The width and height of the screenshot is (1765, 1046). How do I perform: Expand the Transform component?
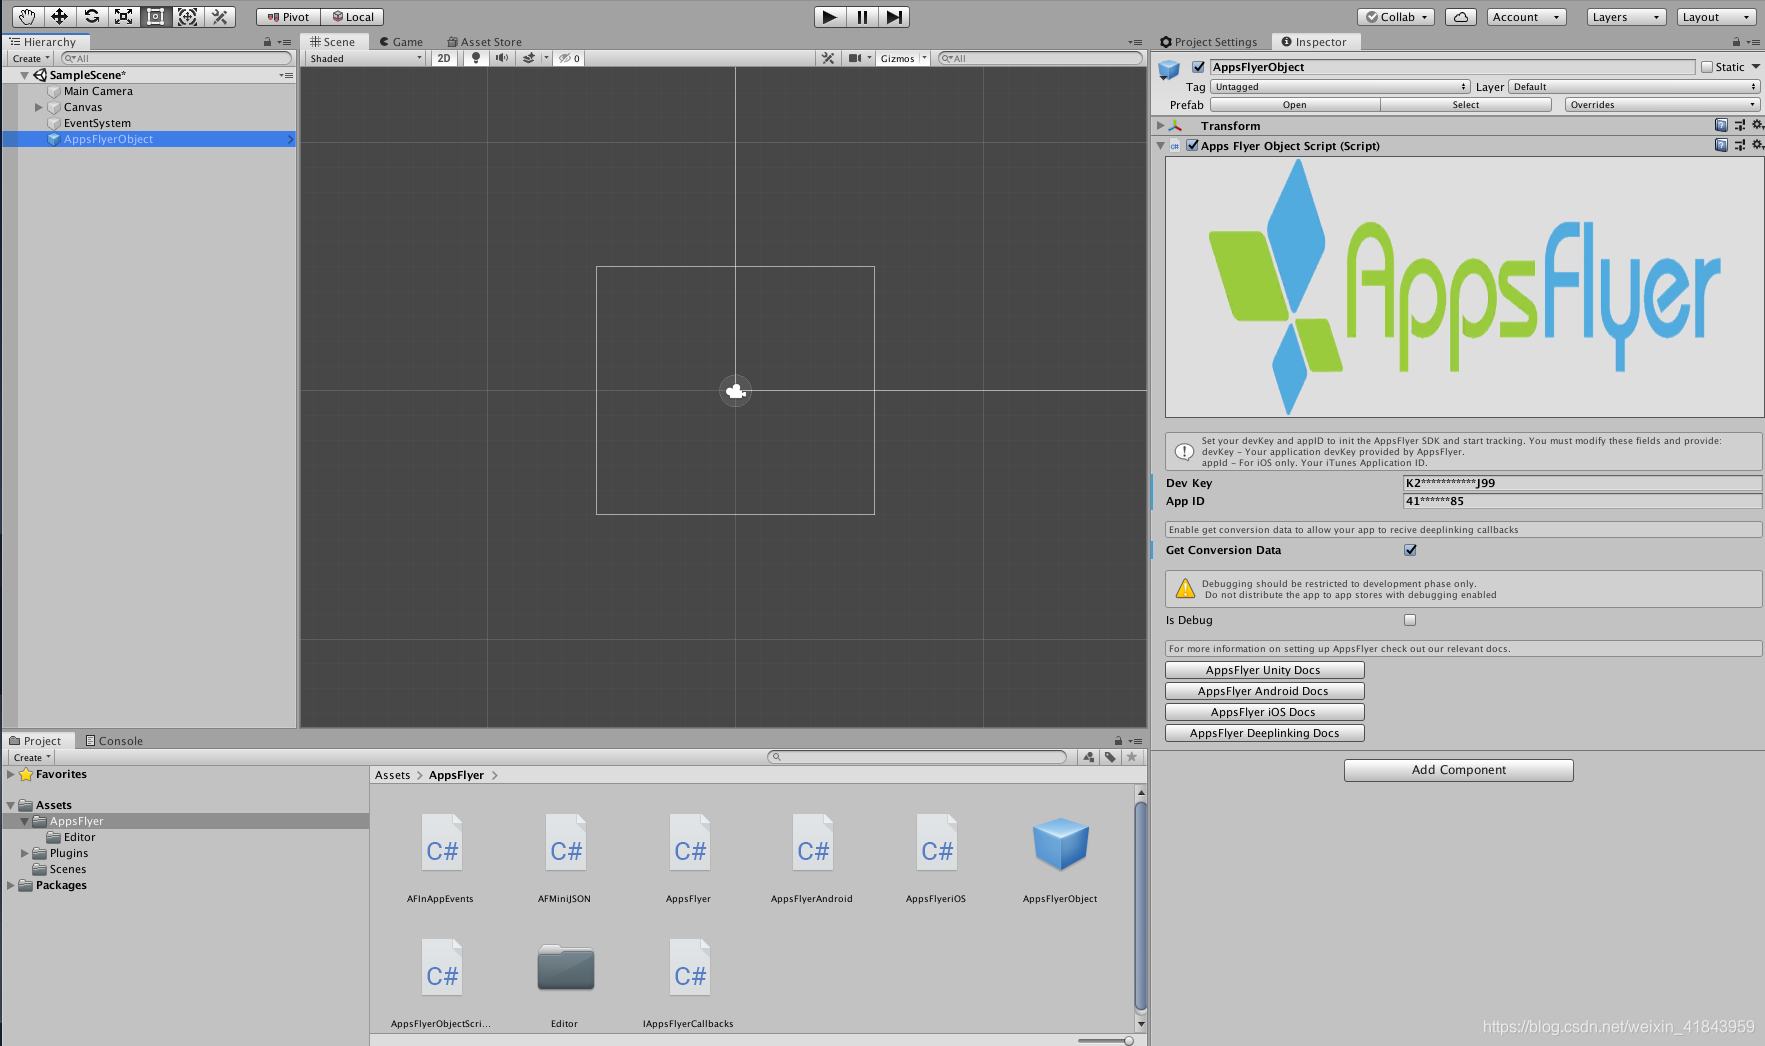tap(1161, 125)
